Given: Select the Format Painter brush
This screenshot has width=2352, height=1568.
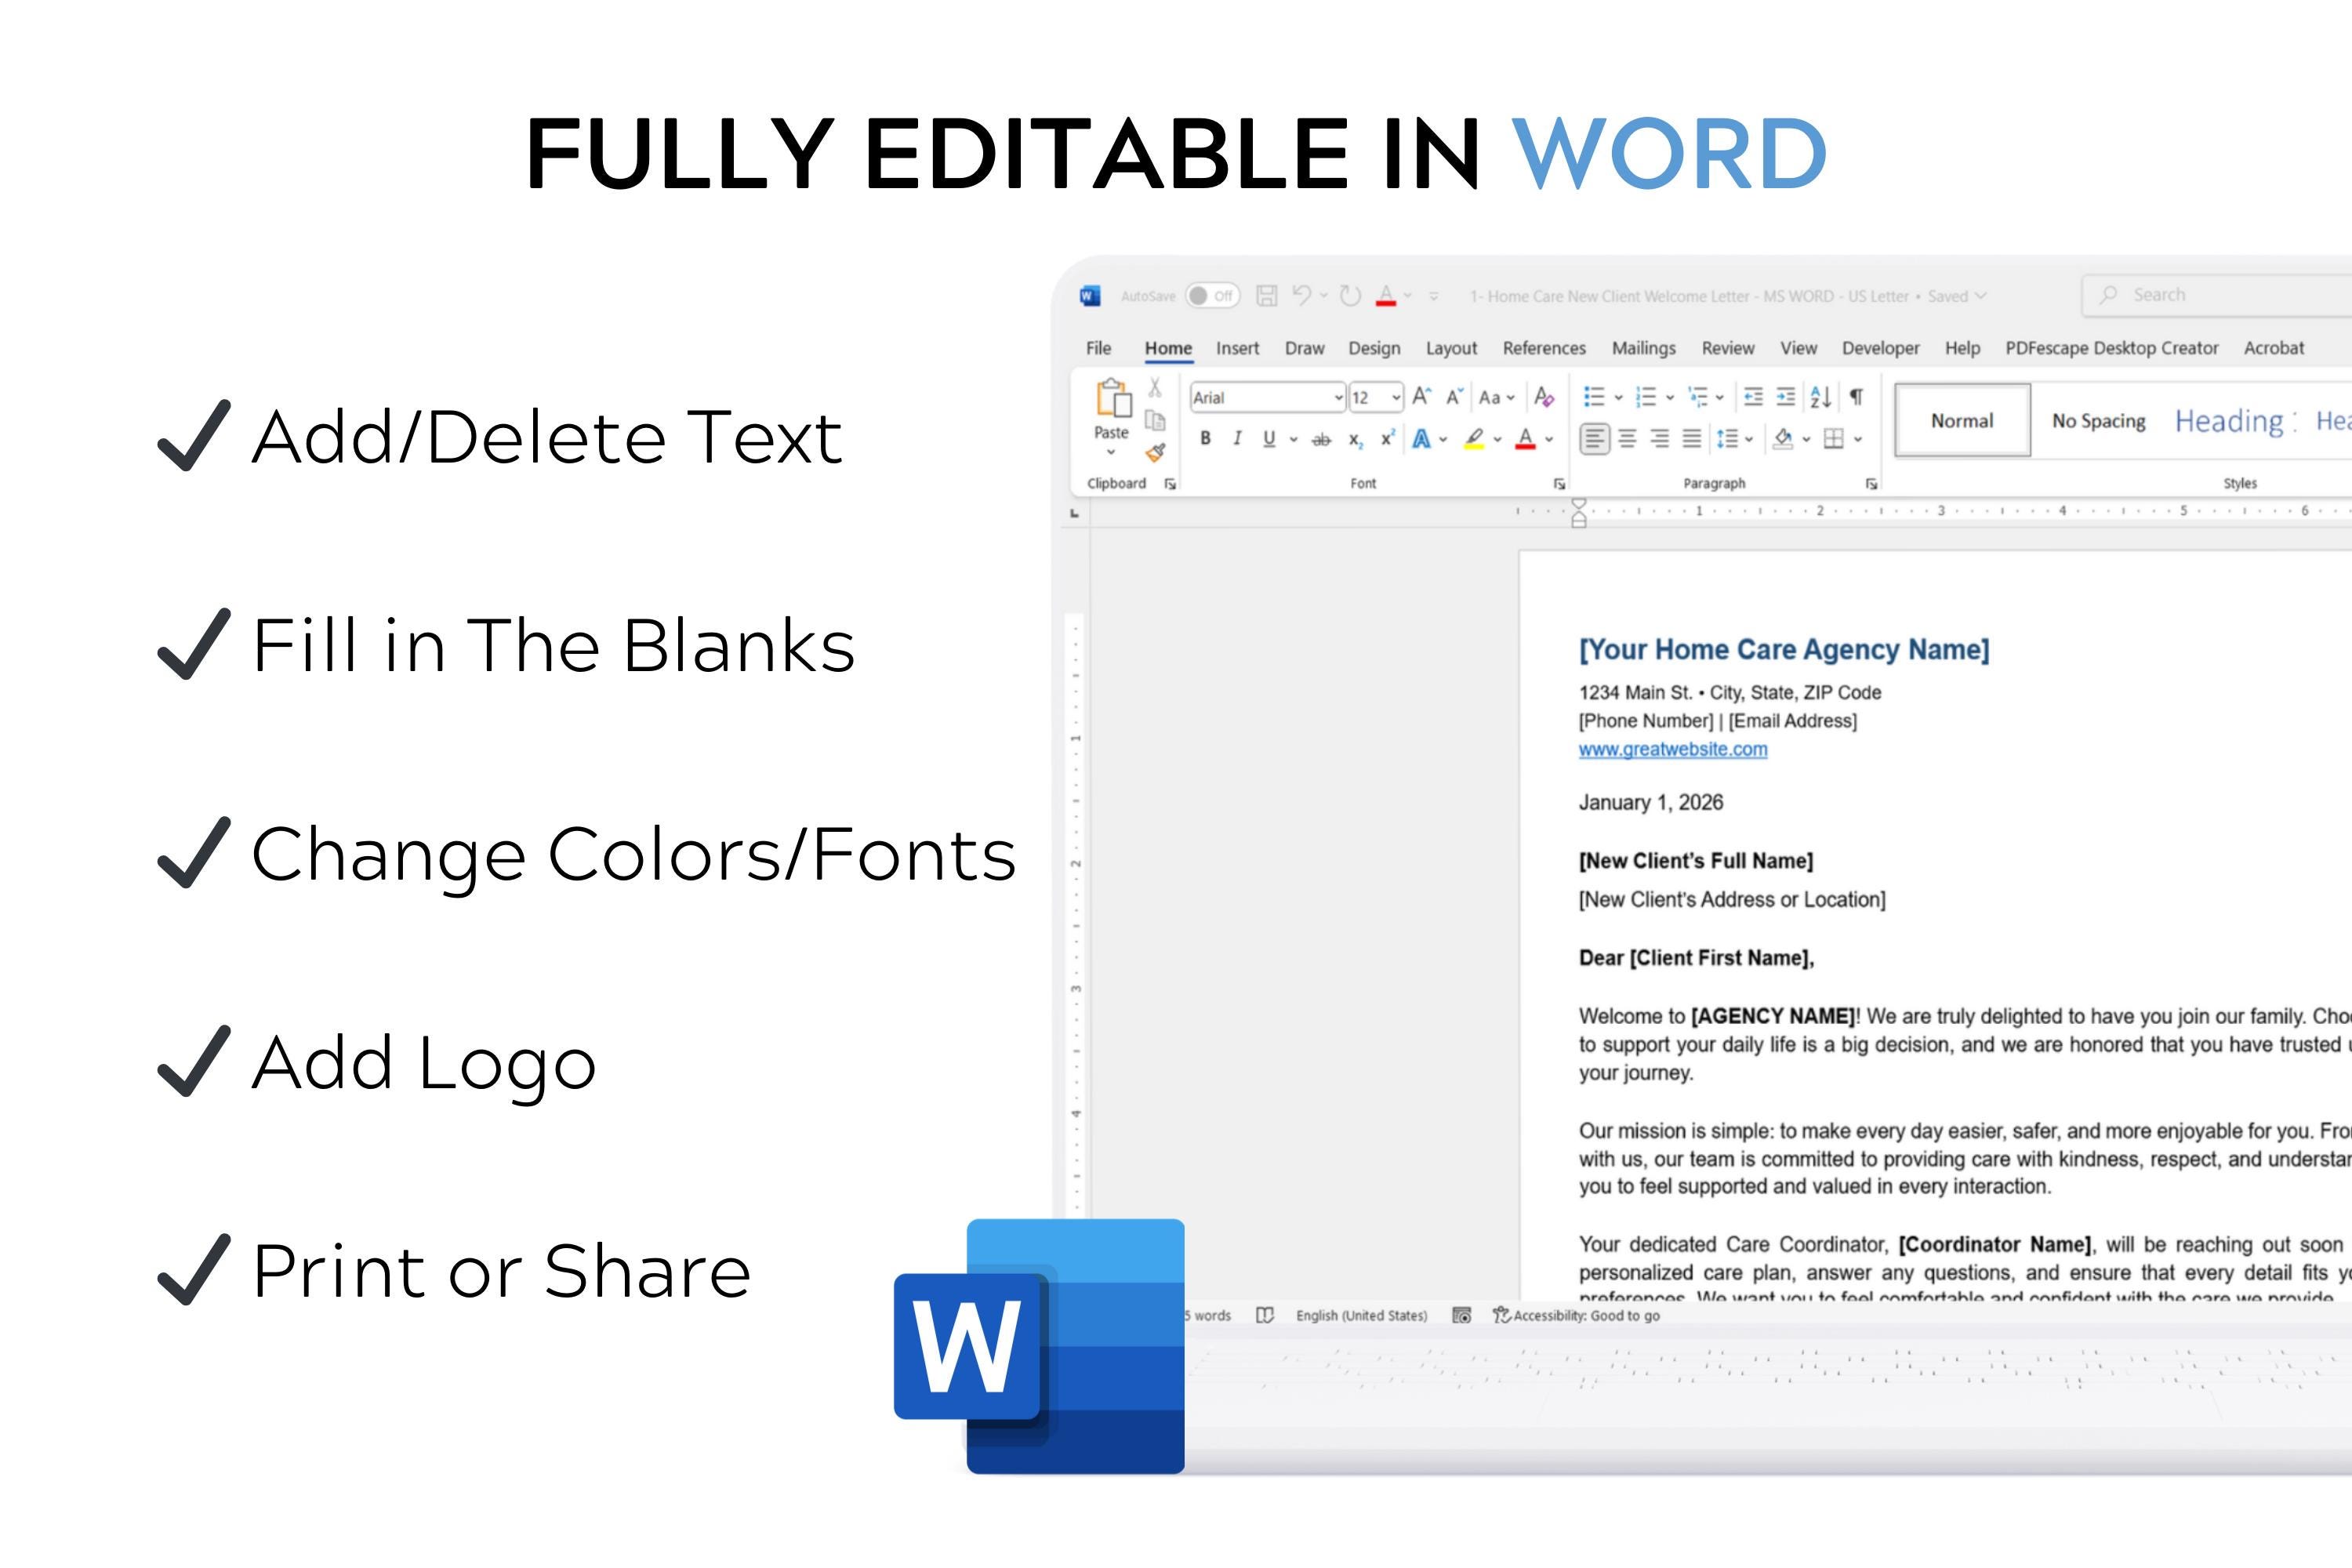Looking at the screenshot, I should (1155, 452).
